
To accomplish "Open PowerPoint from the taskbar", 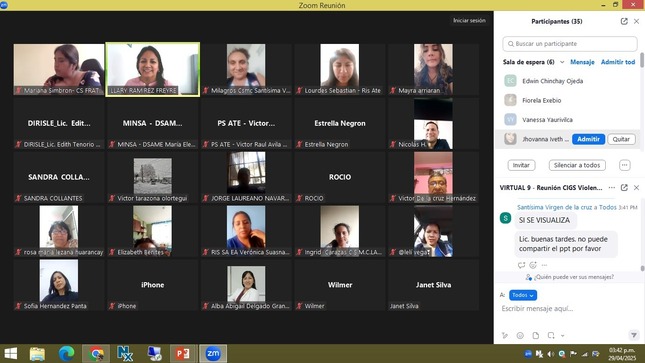I will click(x=183, y=354).
